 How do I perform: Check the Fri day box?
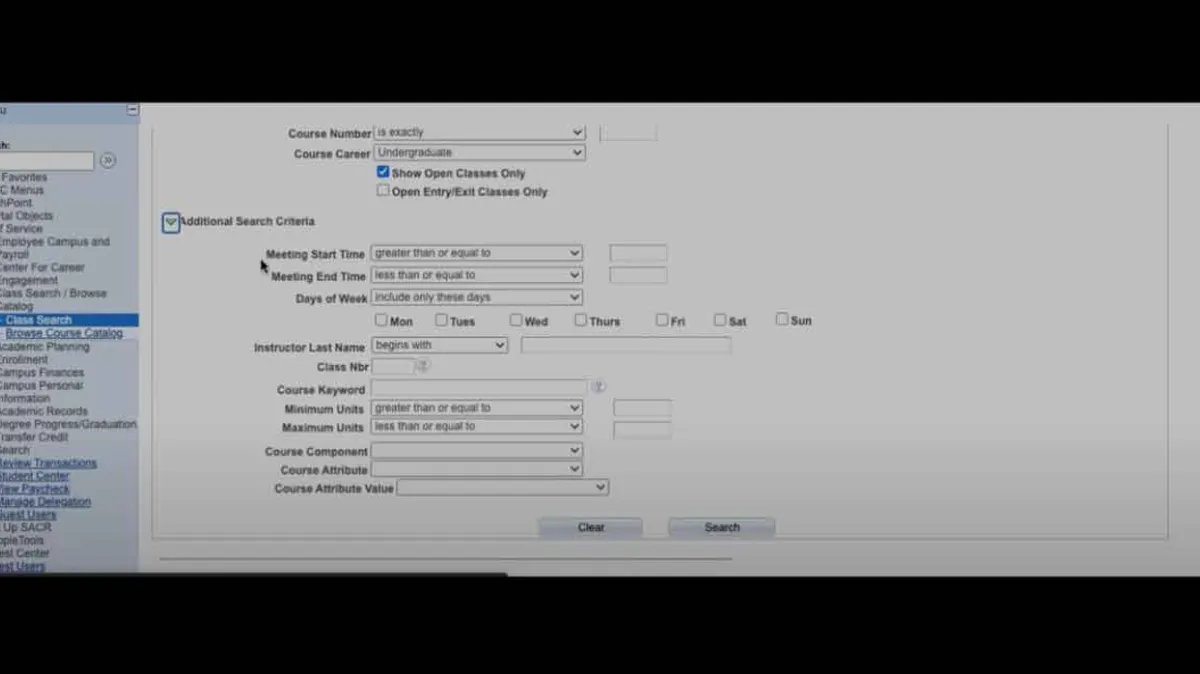tap(662, 320)
